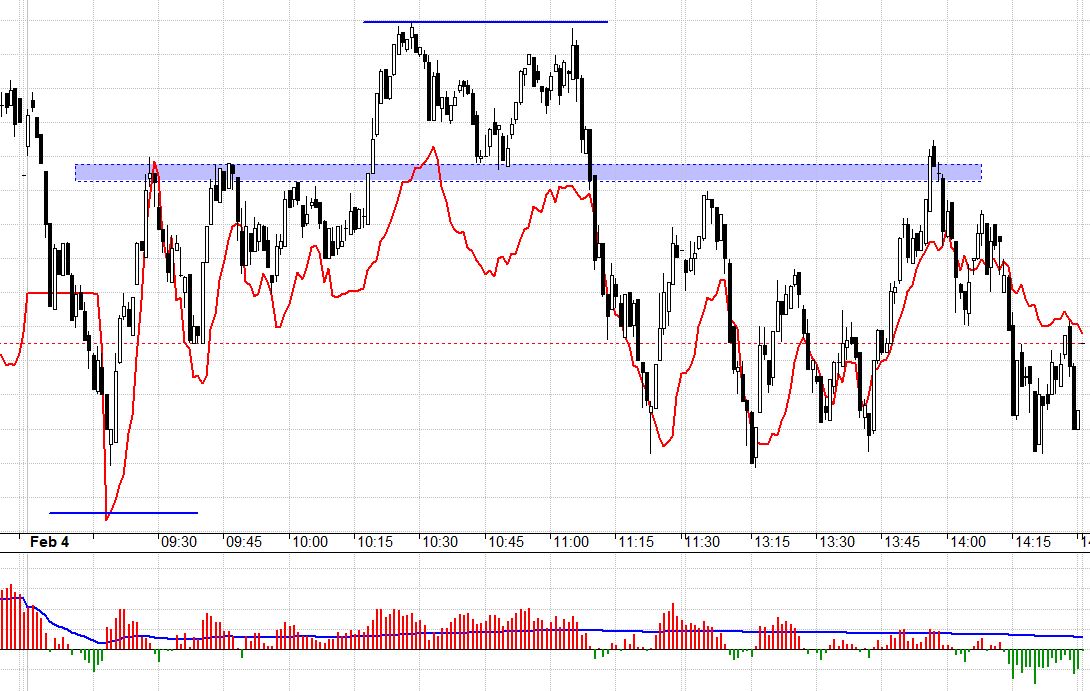Click the 14:15 time axis label
Viewport: 1090px width, 691px height.
[1033, 542]
